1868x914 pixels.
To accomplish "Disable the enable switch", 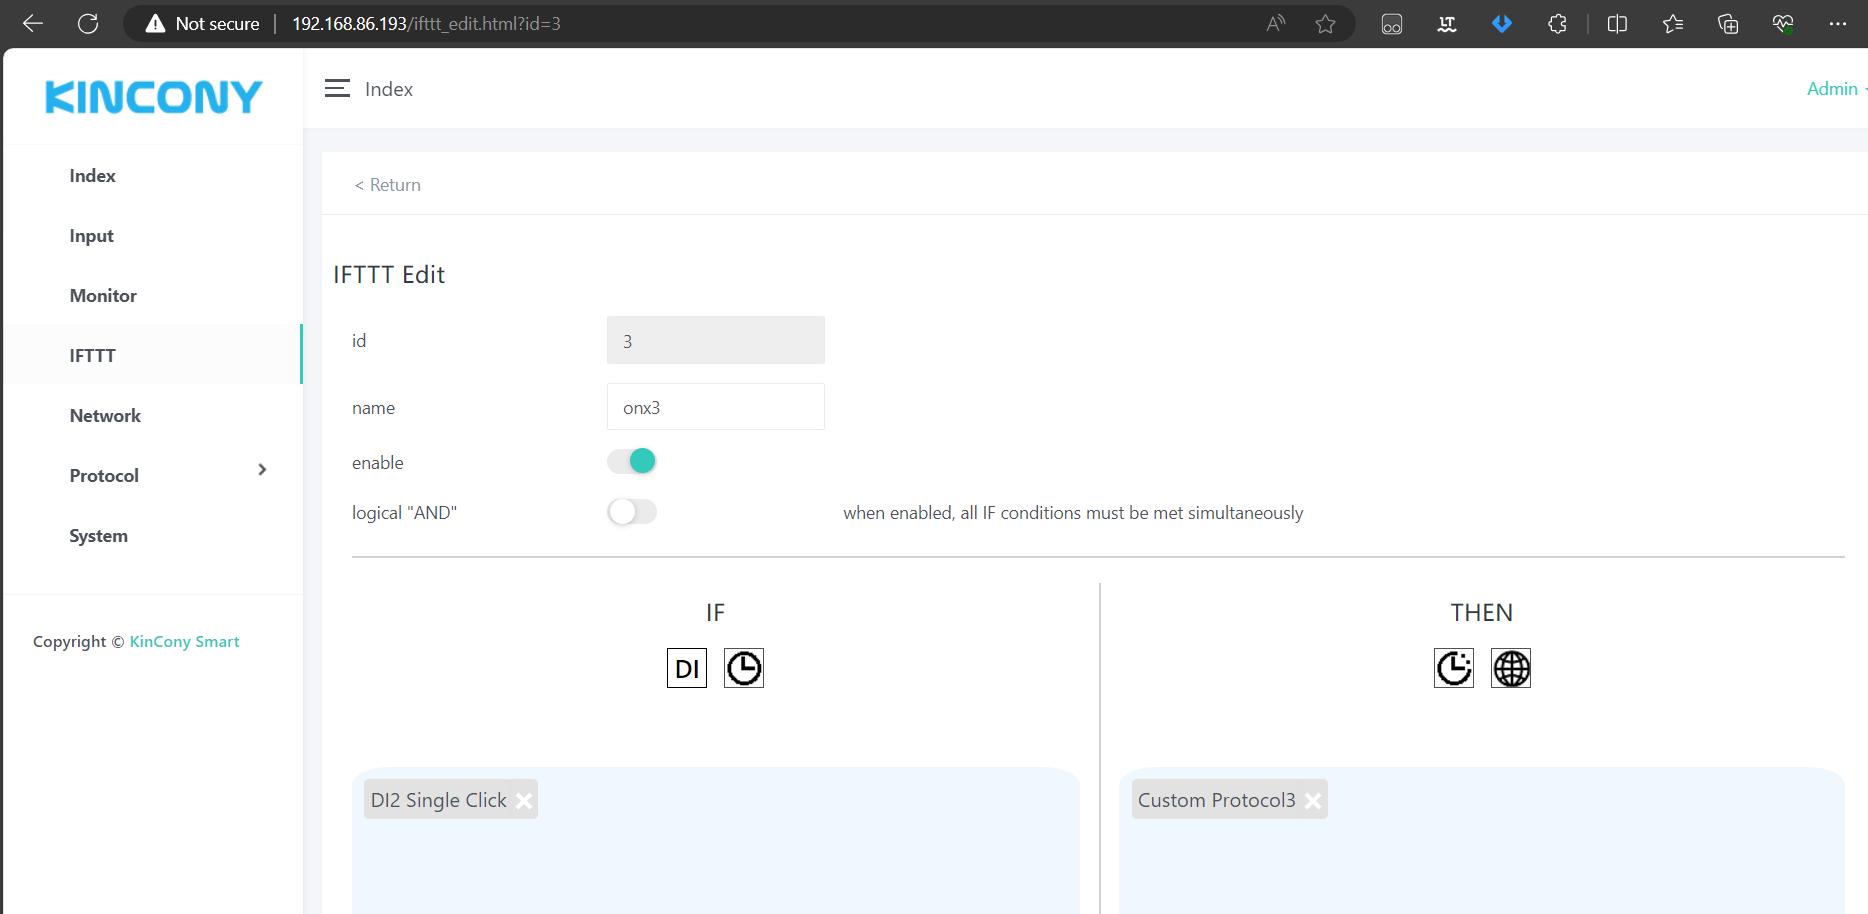I will click(632, 461).
